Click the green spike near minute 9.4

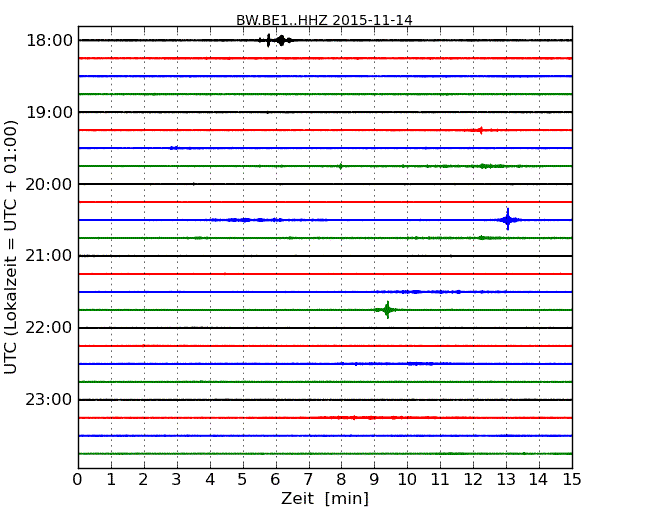click(x=387, y=310)
